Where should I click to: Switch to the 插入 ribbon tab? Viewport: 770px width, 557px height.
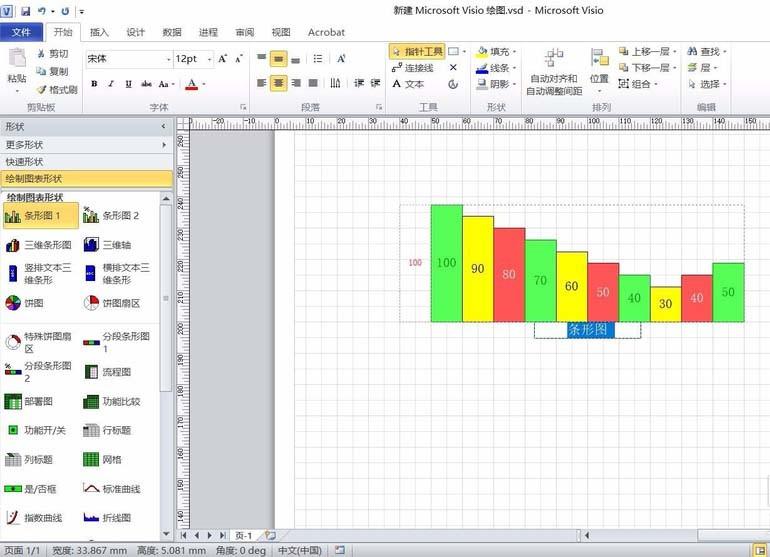[99, 32]
